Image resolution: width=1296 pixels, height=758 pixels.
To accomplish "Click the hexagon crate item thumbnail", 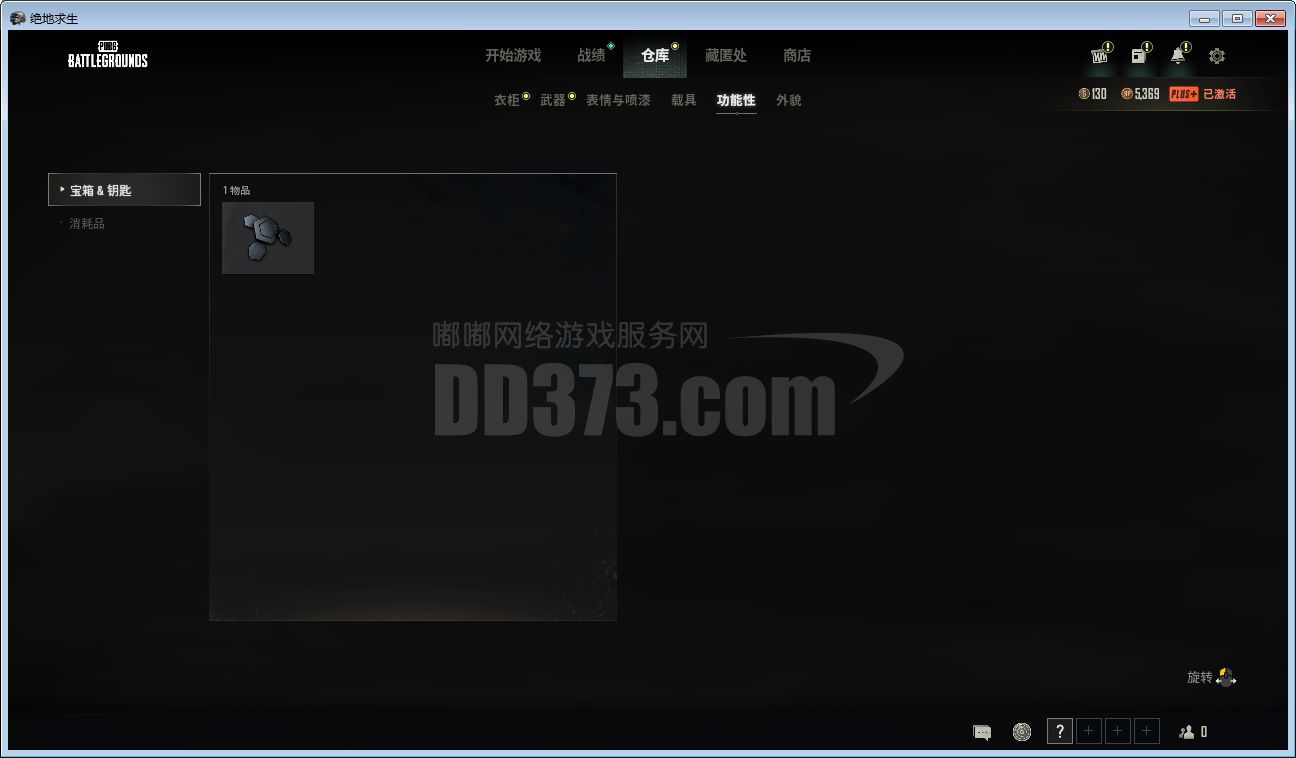I will [x=268, y=238].
